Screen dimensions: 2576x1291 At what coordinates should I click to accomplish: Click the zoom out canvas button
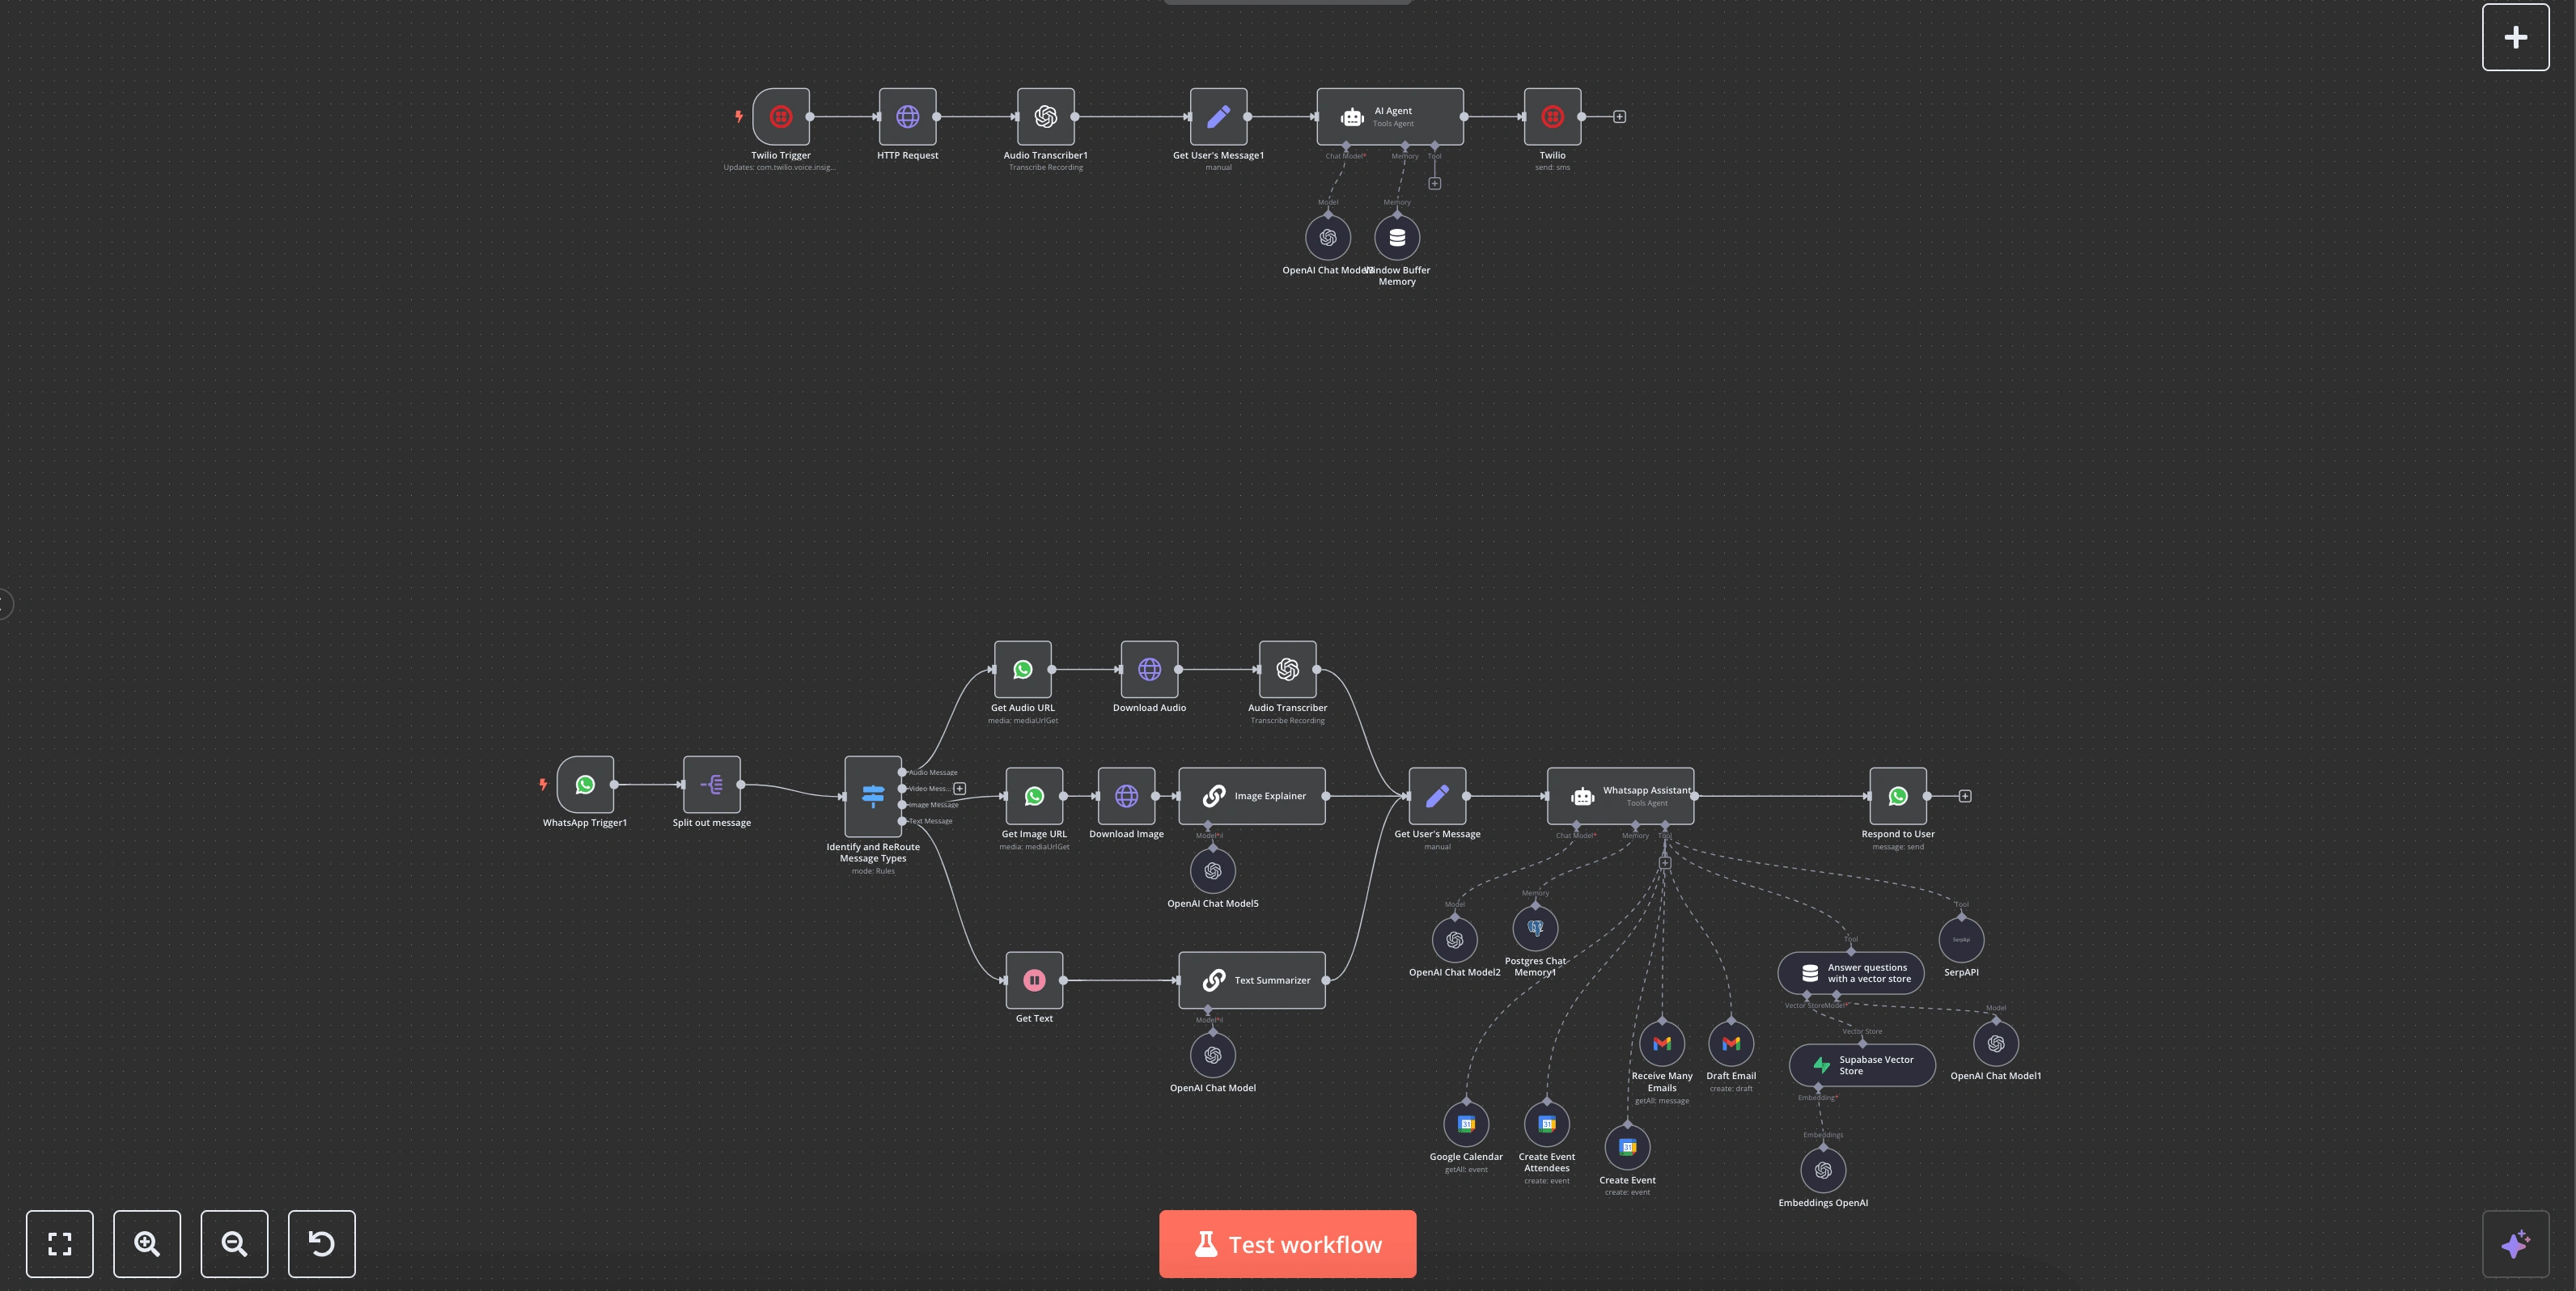[234, 1244]
